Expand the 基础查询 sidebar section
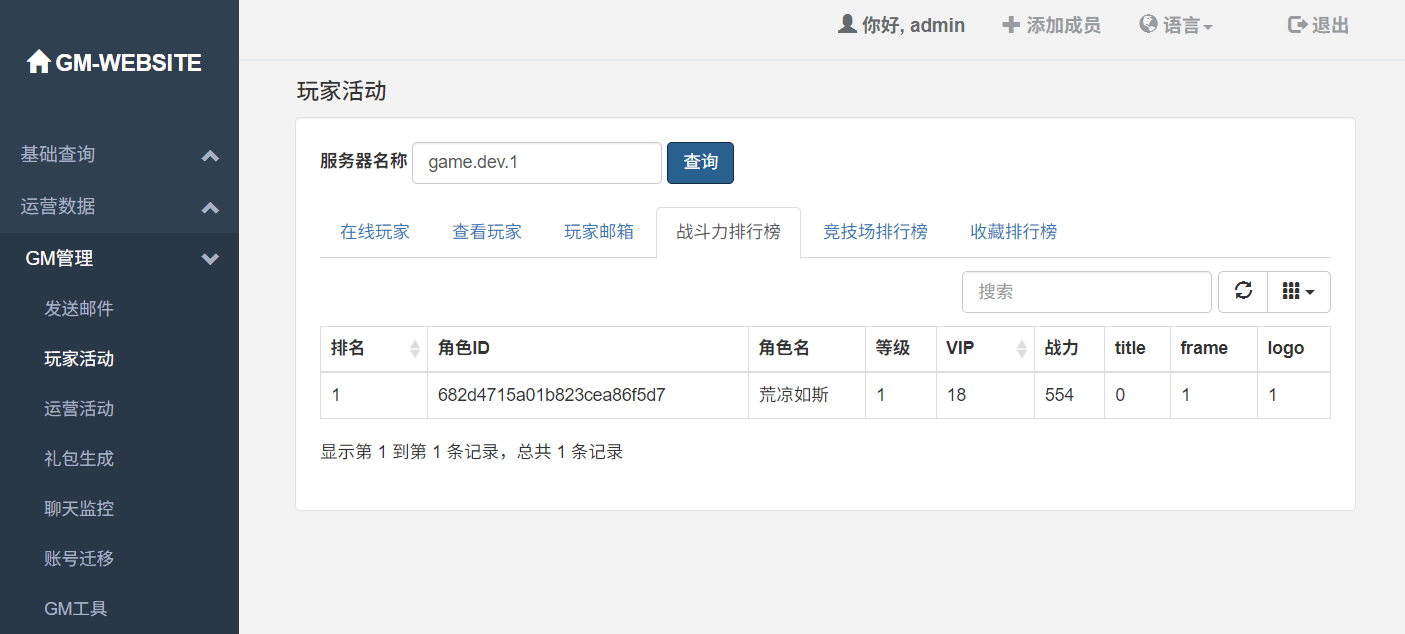 pyautogui.click(x=210, y=155)
